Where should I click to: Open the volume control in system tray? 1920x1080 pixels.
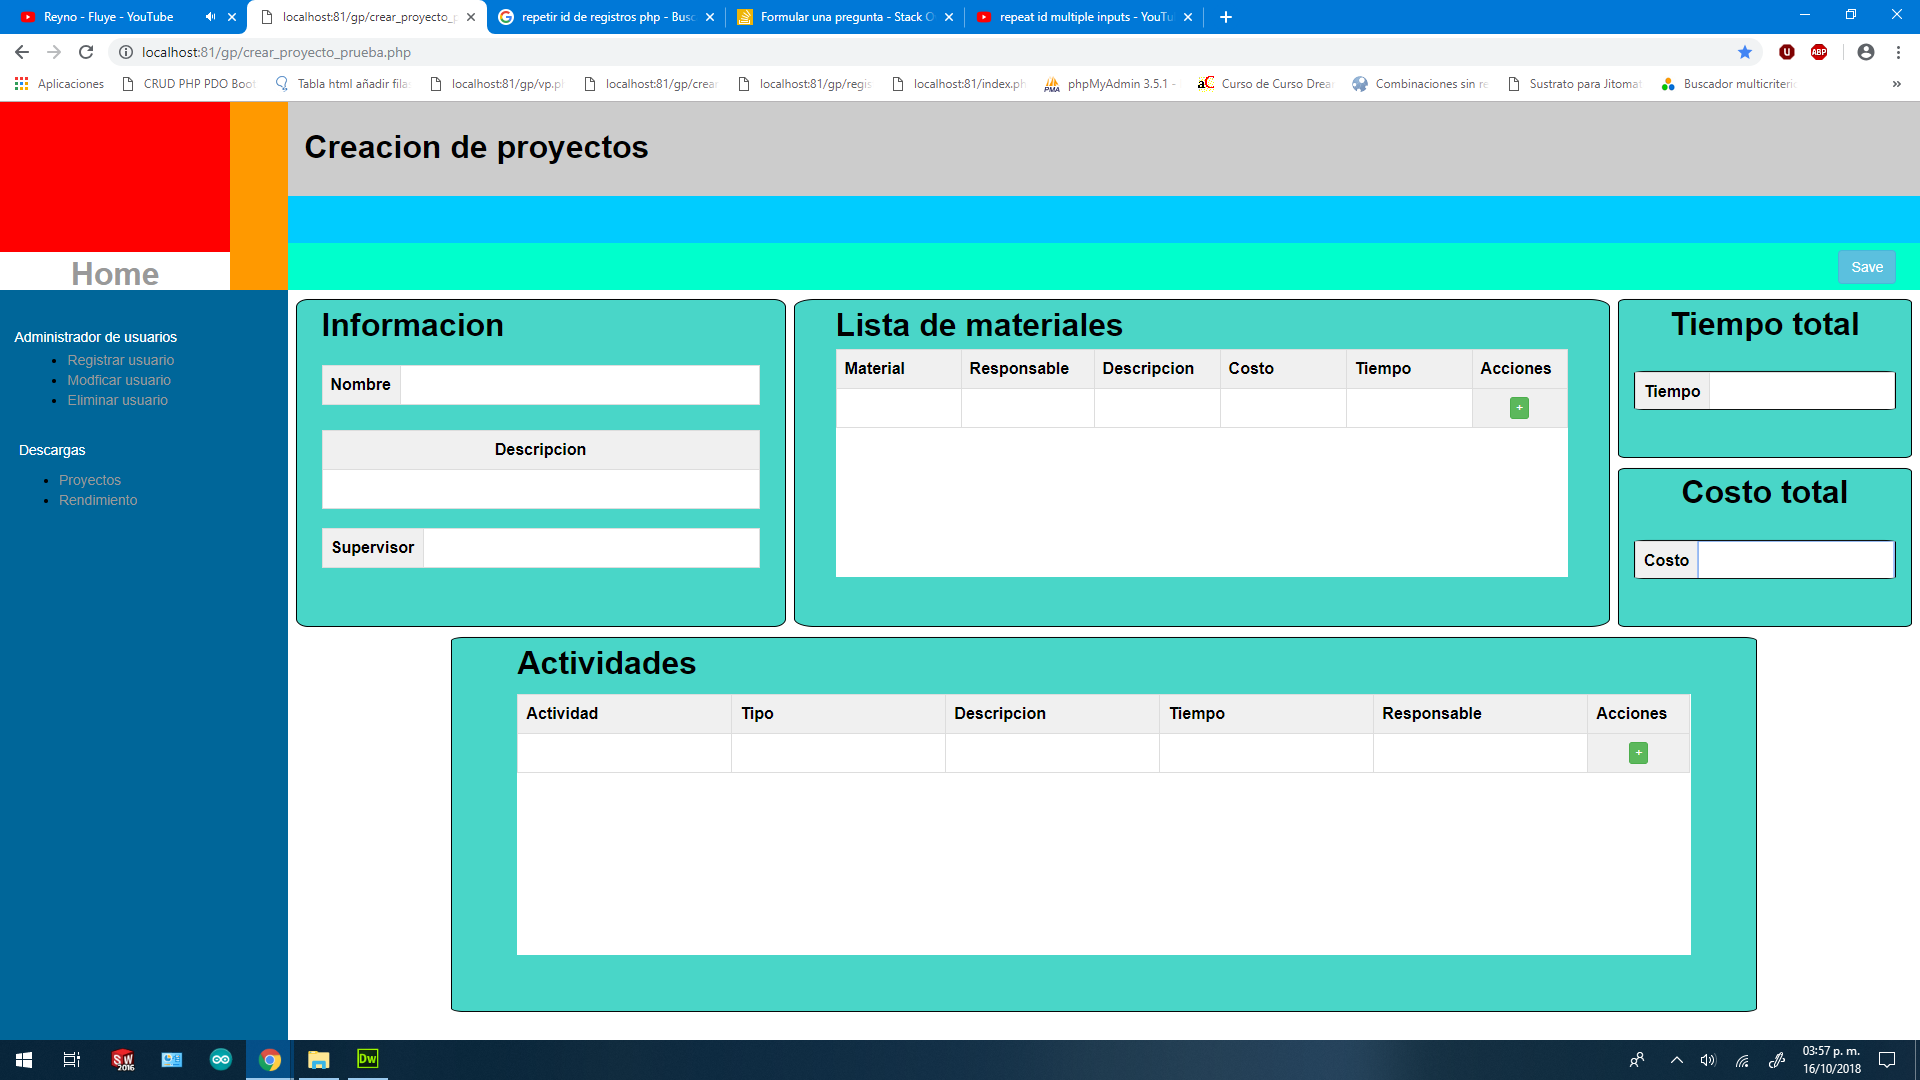click(1708, 1060)
